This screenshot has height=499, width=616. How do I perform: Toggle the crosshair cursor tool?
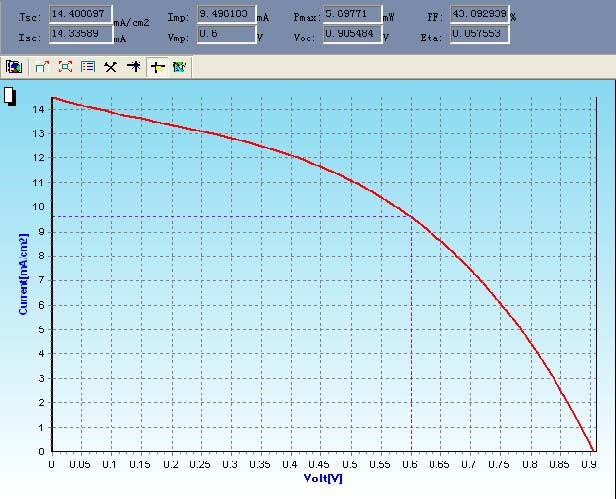click(x=157, y=67)
